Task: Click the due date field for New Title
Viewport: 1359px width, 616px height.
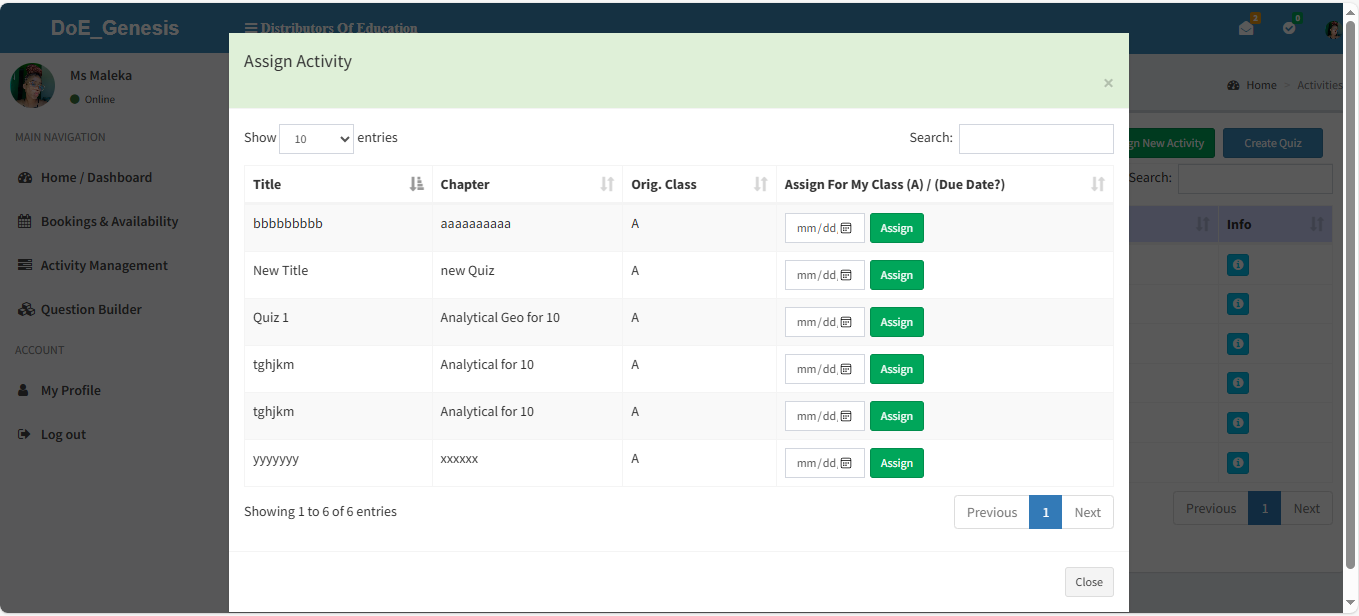Action: (815, 275)
